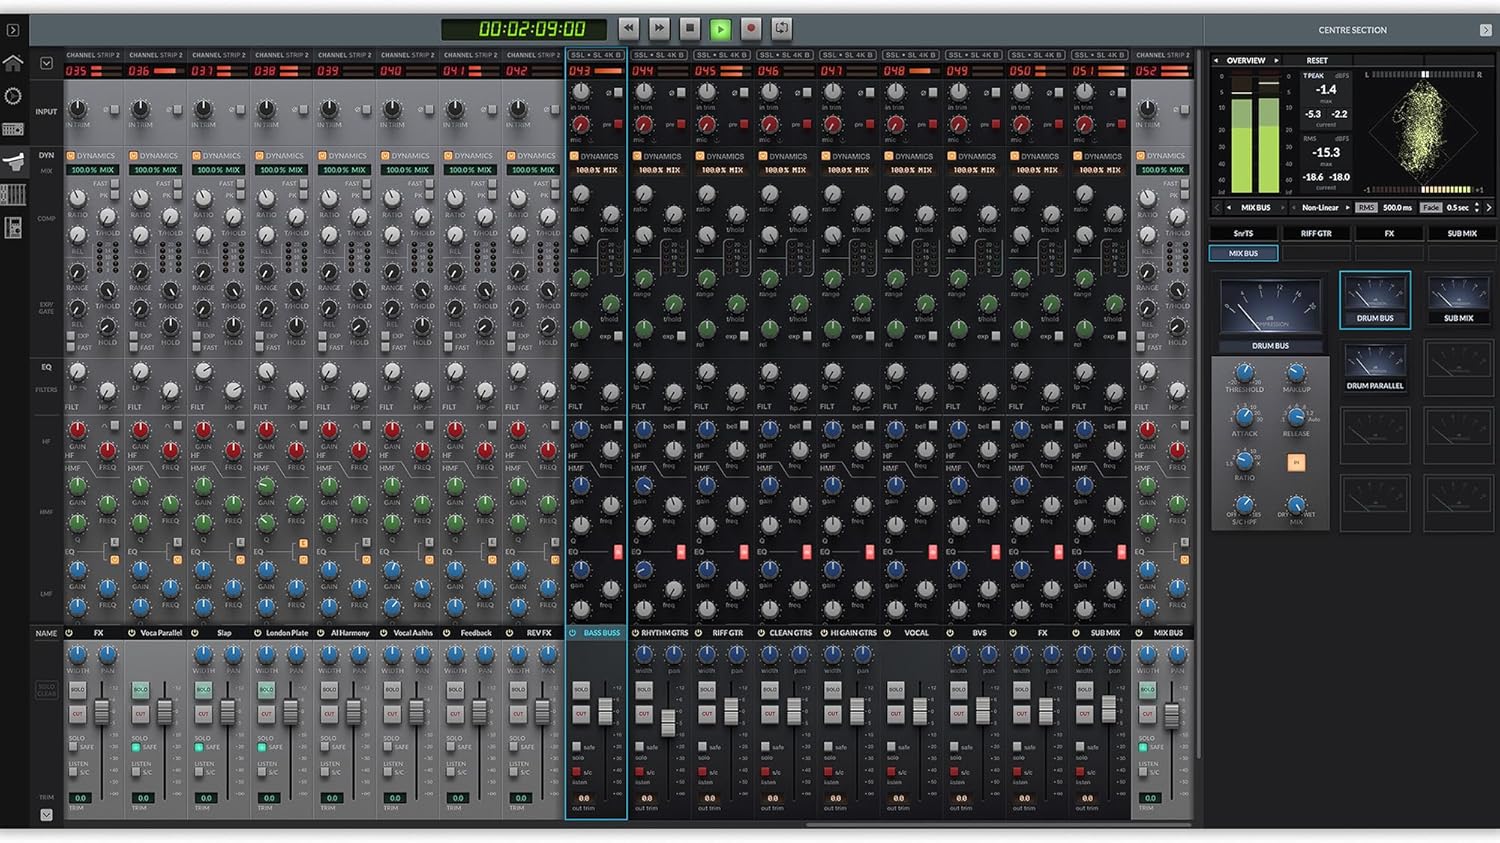This screenshot has height=843, width=1500.
Task: Enable the Loop transport icon
Action: click(781, 28)
